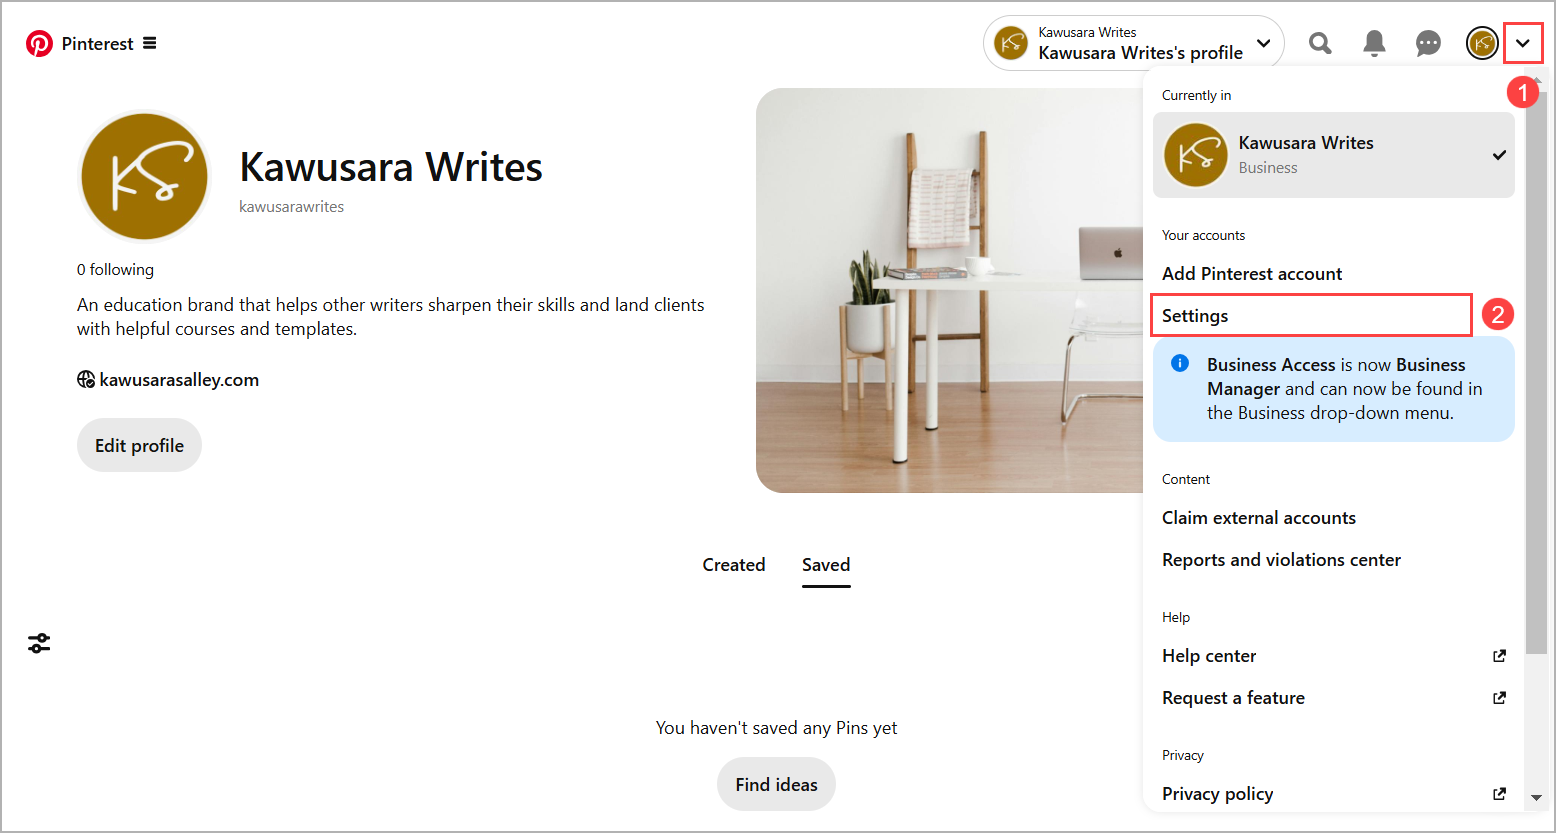The height and width of the screenshot is (833, 1556).
Task: Click the Pinterest wordmark text
Action: [x=97, y=44]
